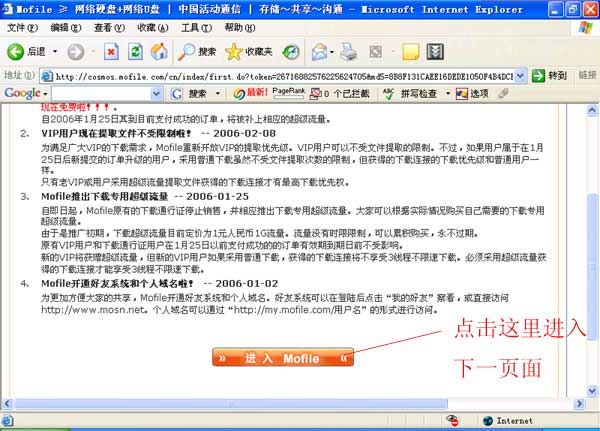Click the 链接 links toolbar label

pos(587,75)
